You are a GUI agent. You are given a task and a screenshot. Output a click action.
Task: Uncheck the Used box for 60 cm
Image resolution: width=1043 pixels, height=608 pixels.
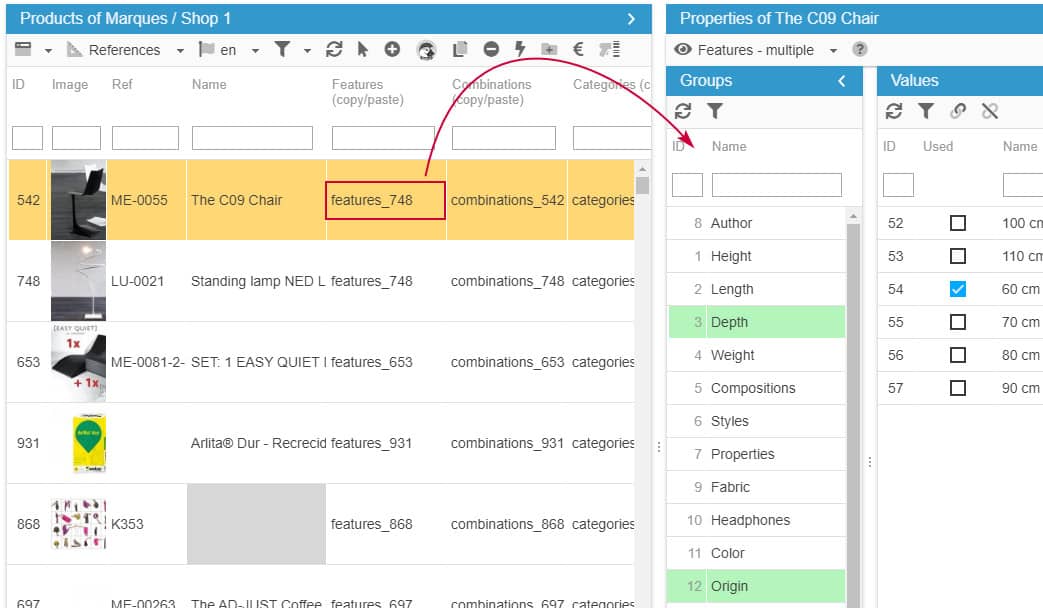click(958, 290)
